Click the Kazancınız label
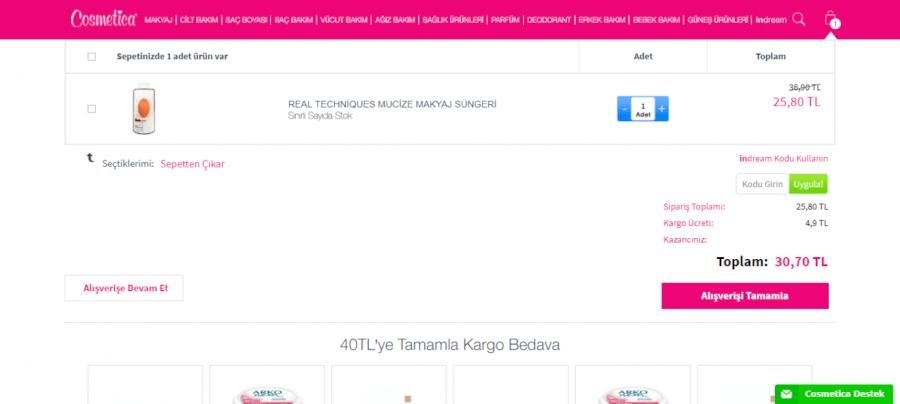The width and height of the screenshot is (900, 404). click(685, 240)
